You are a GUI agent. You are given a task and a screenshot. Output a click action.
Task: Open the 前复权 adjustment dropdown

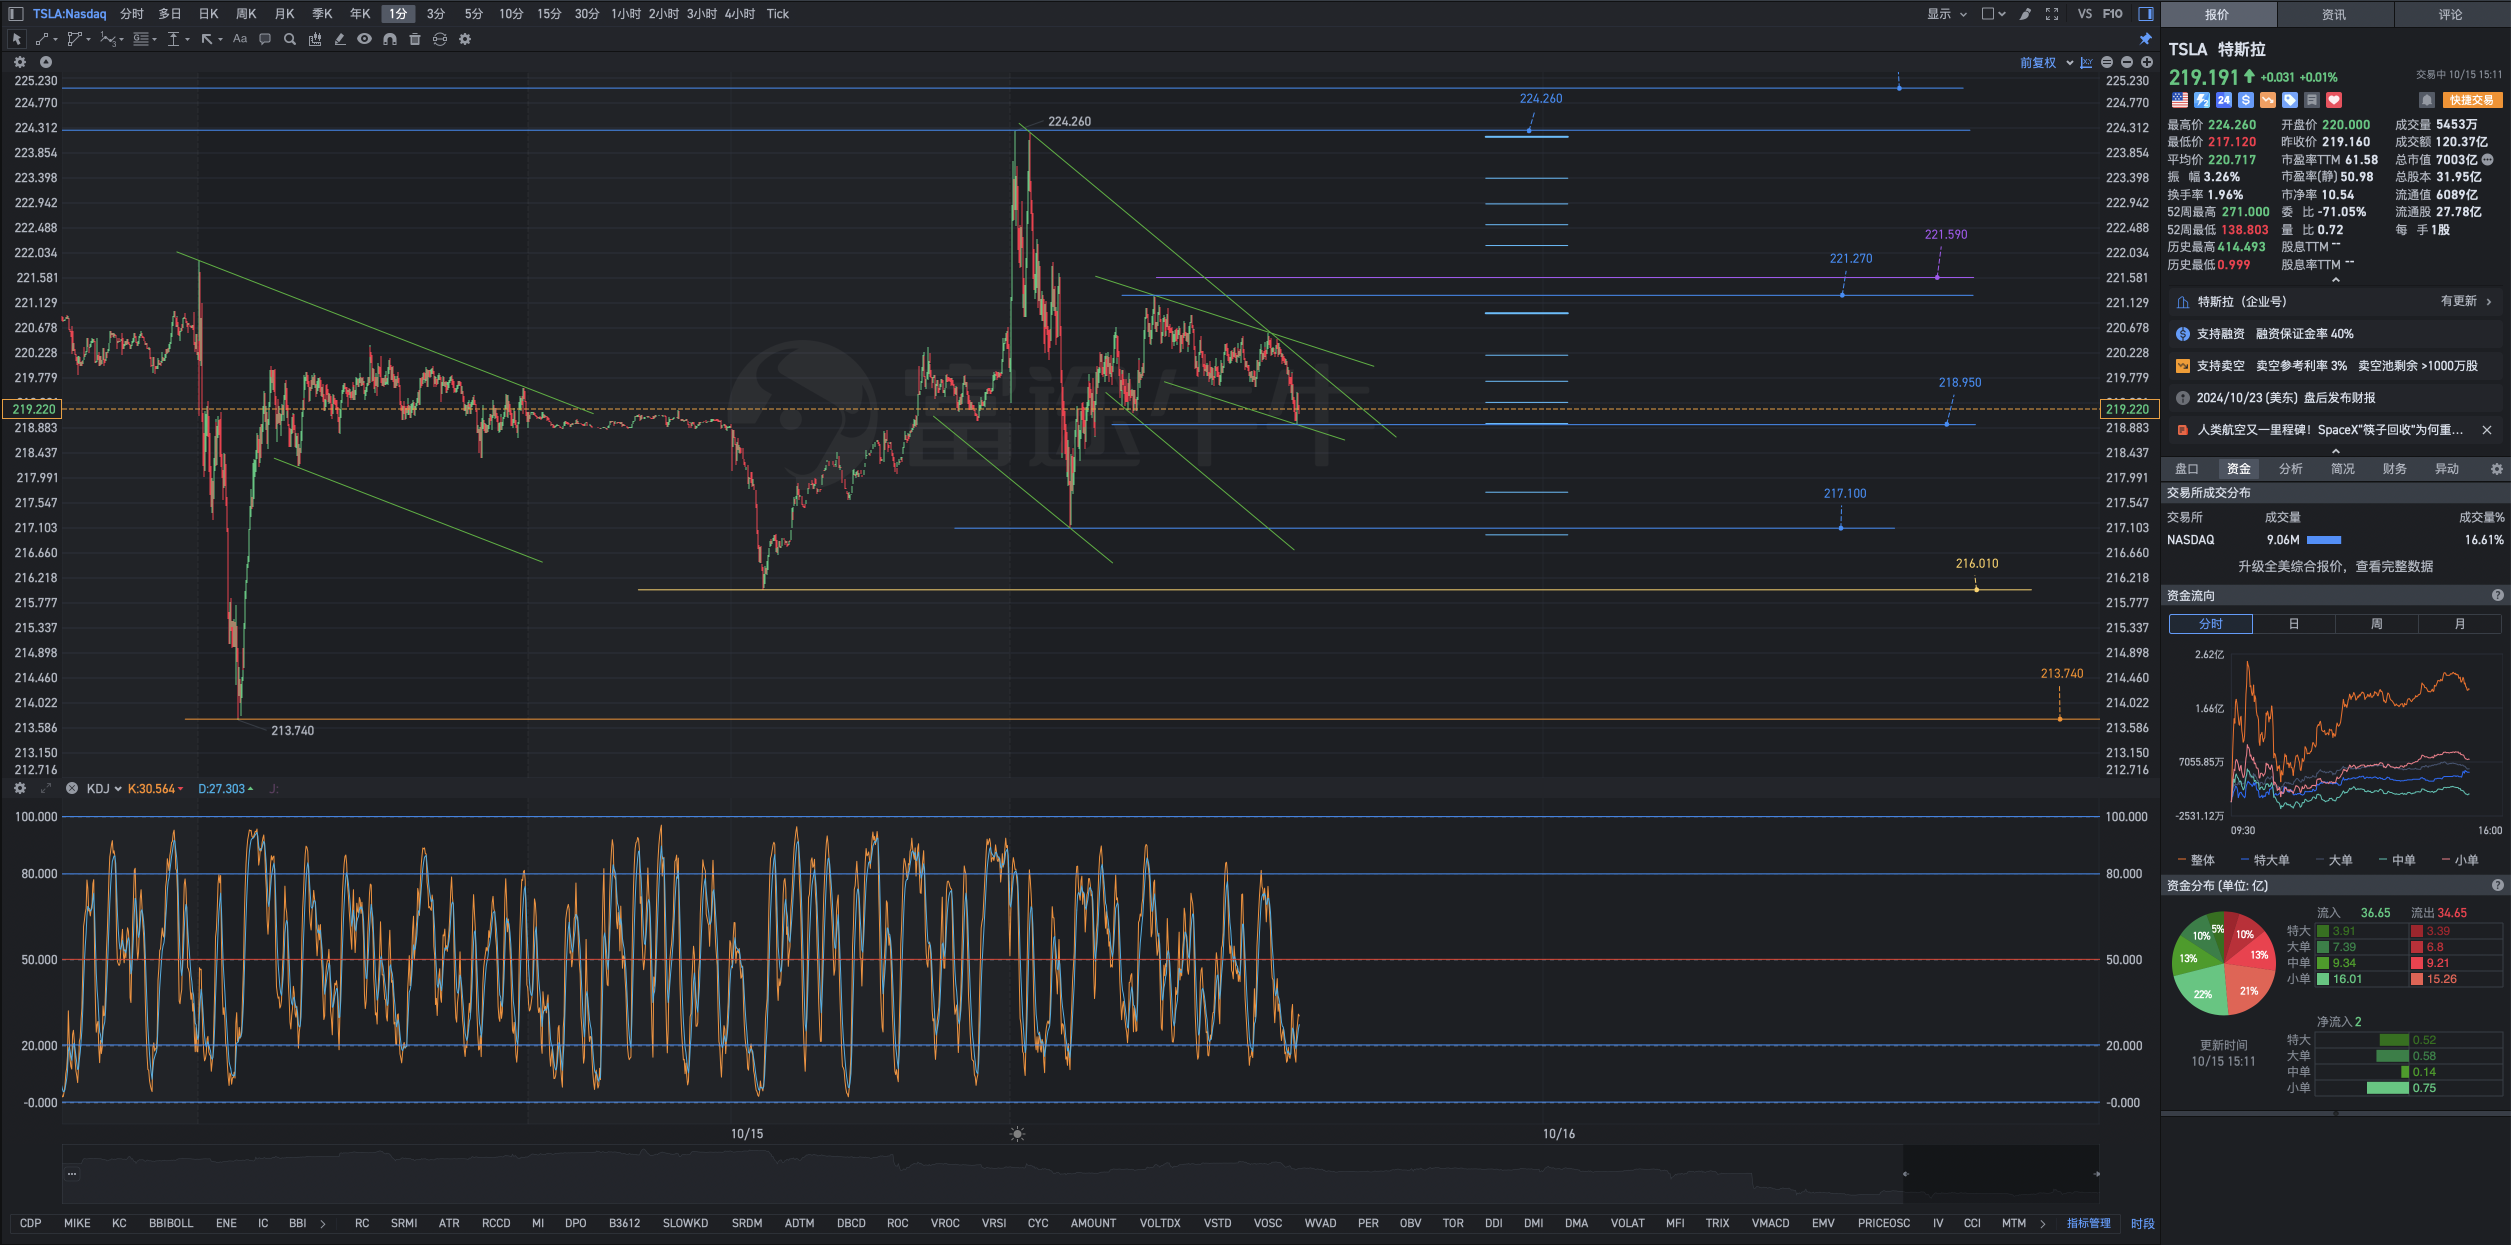[2046, 62]
